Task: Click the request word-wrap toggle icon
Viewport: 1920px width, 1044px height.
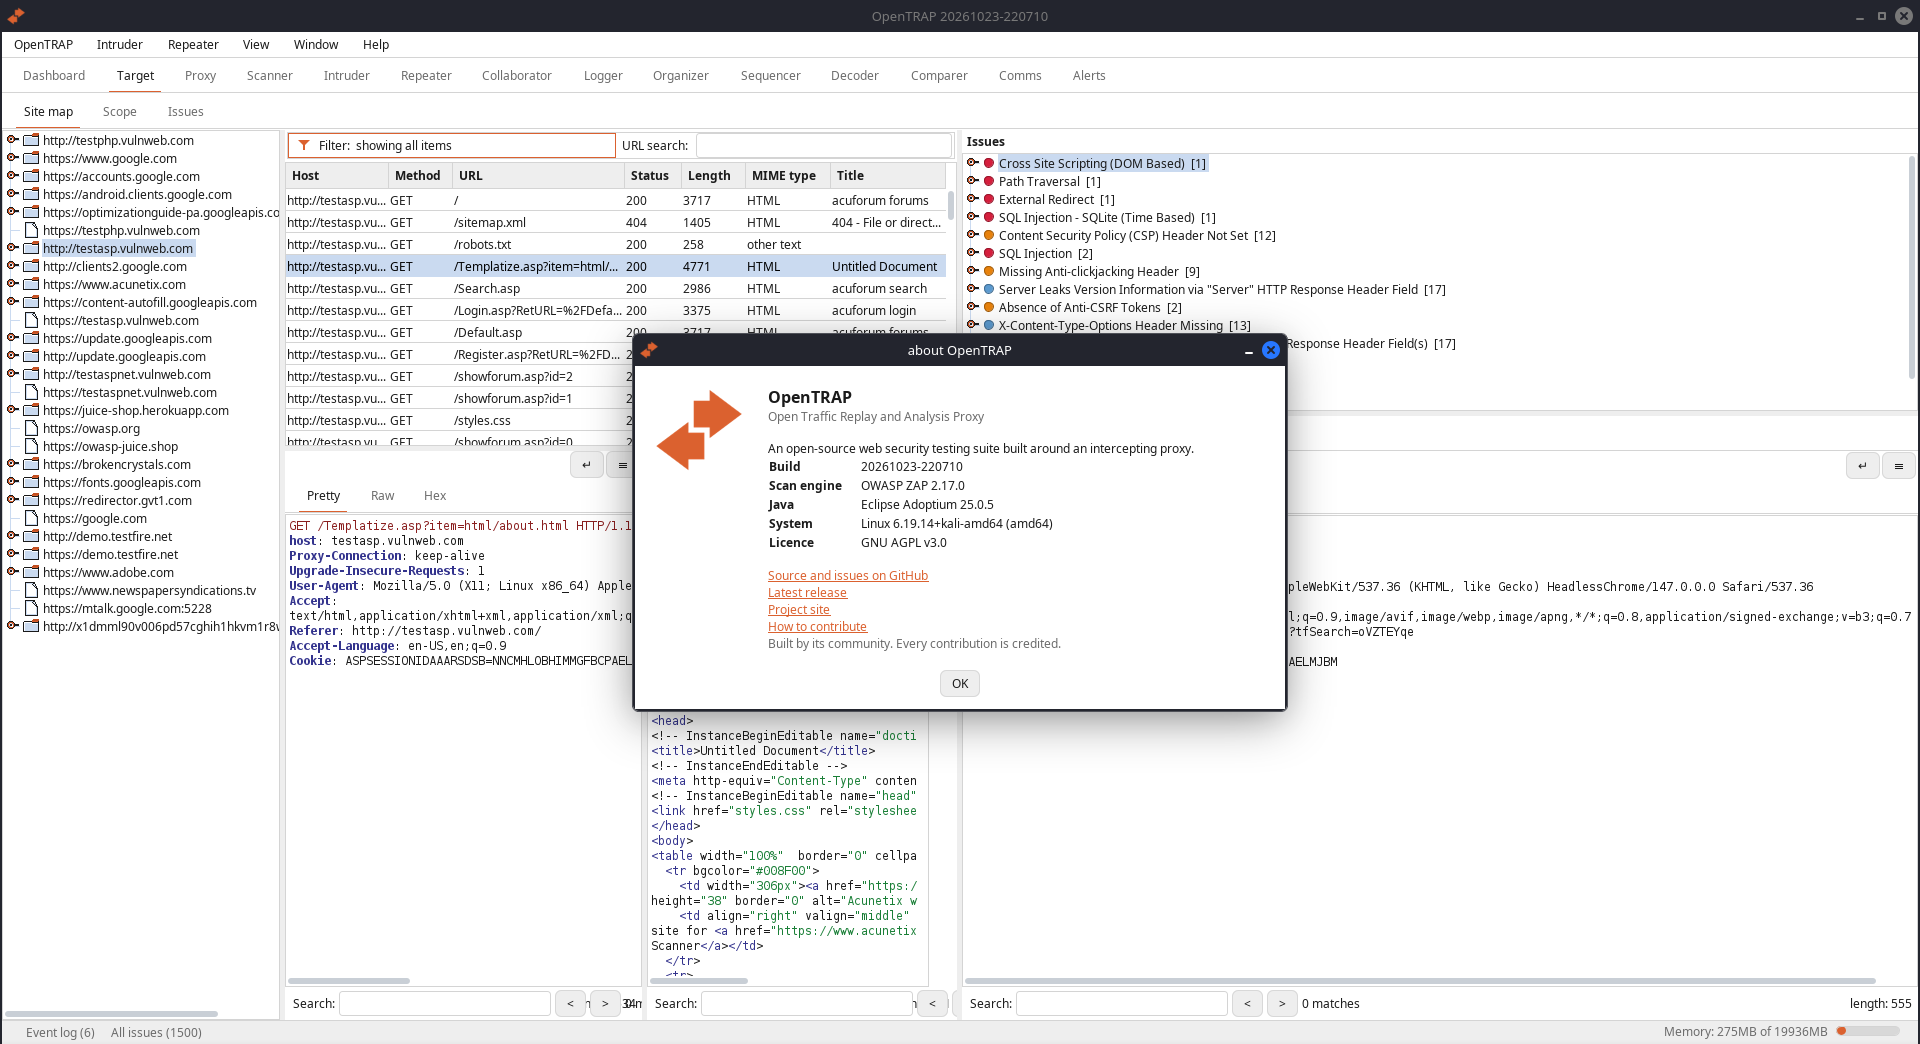Action: (586, 465)
